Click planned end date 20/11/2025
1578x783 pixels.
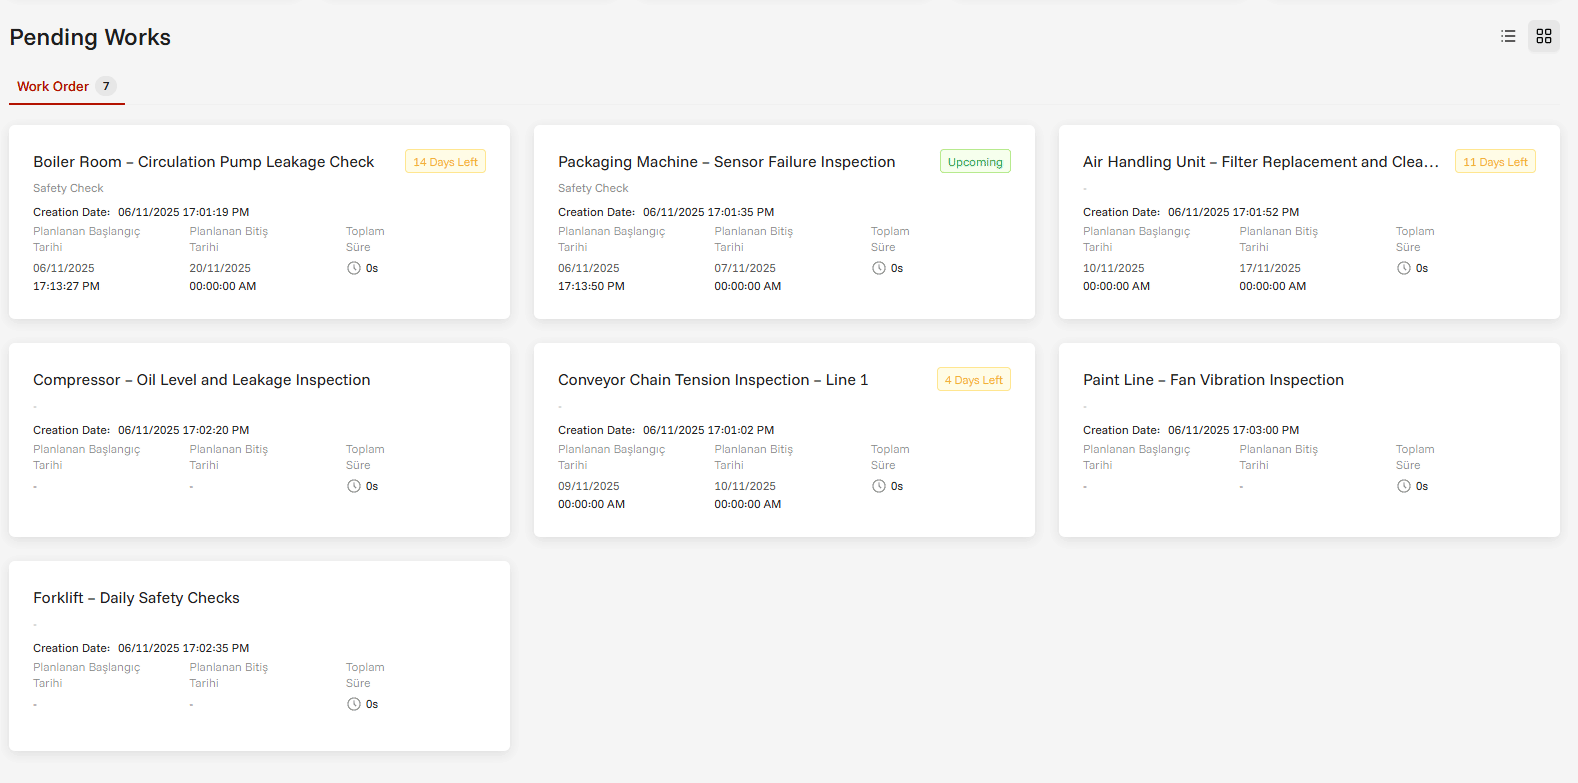[220, 268]
